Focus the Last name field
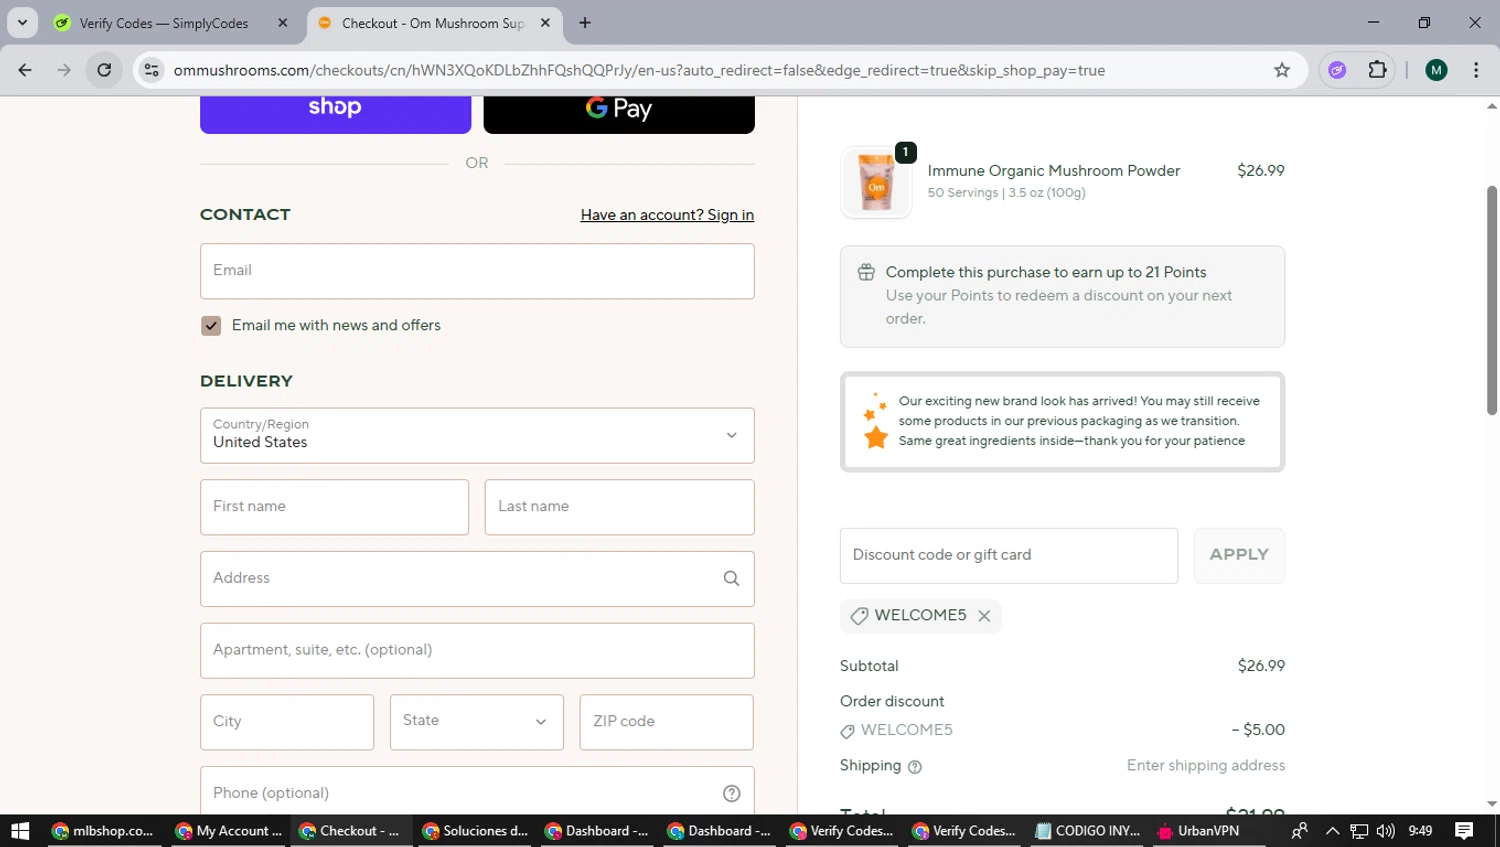Screen dimensions: 1500x847 point(619,507)
